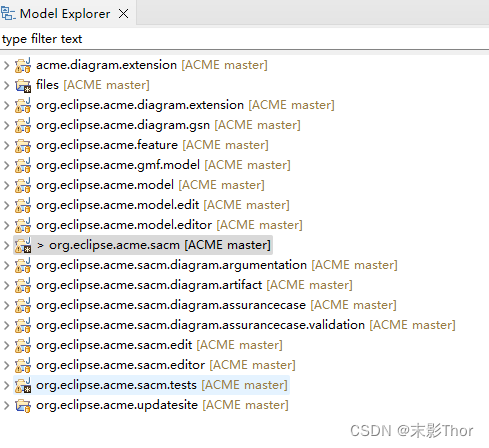Image resolution: width=489 pixels, height=448 pixels.
Task: Select org.eclipse.acme.sacm.editor label
Action: (x=166, y=365)
